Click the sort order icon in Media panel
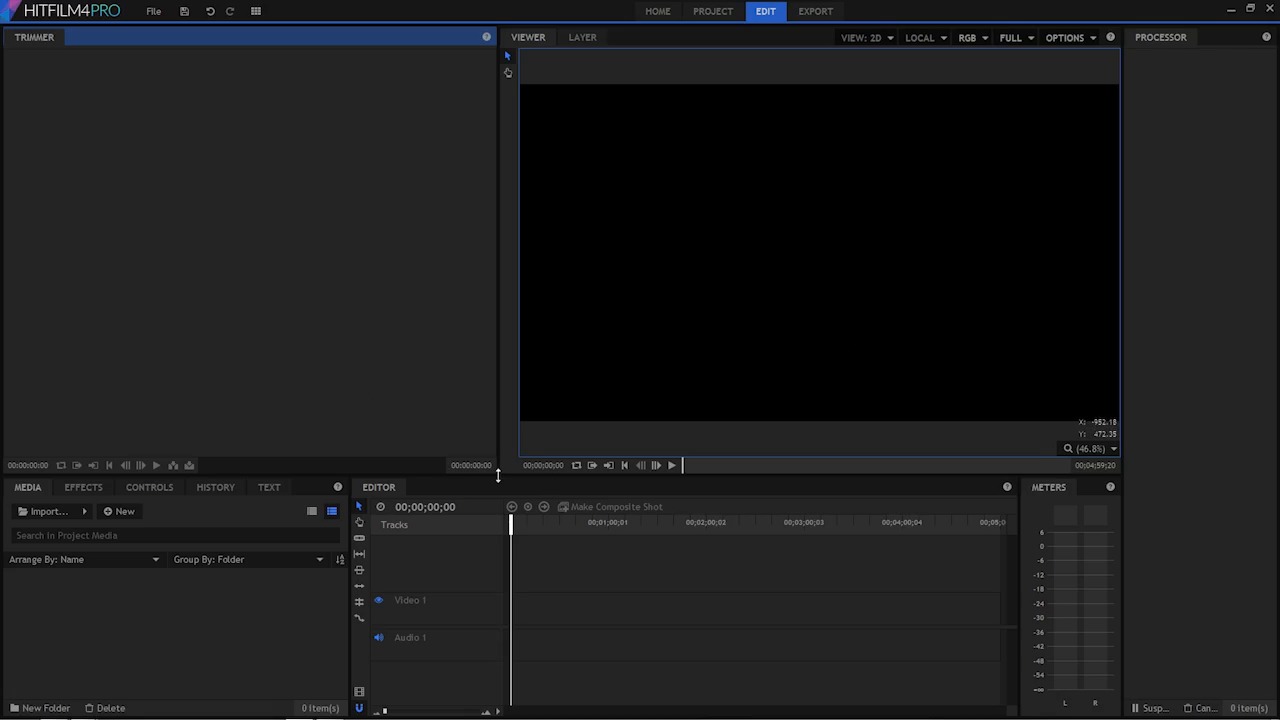Screen dimensions: 1280x720 (x=340, y=560)
